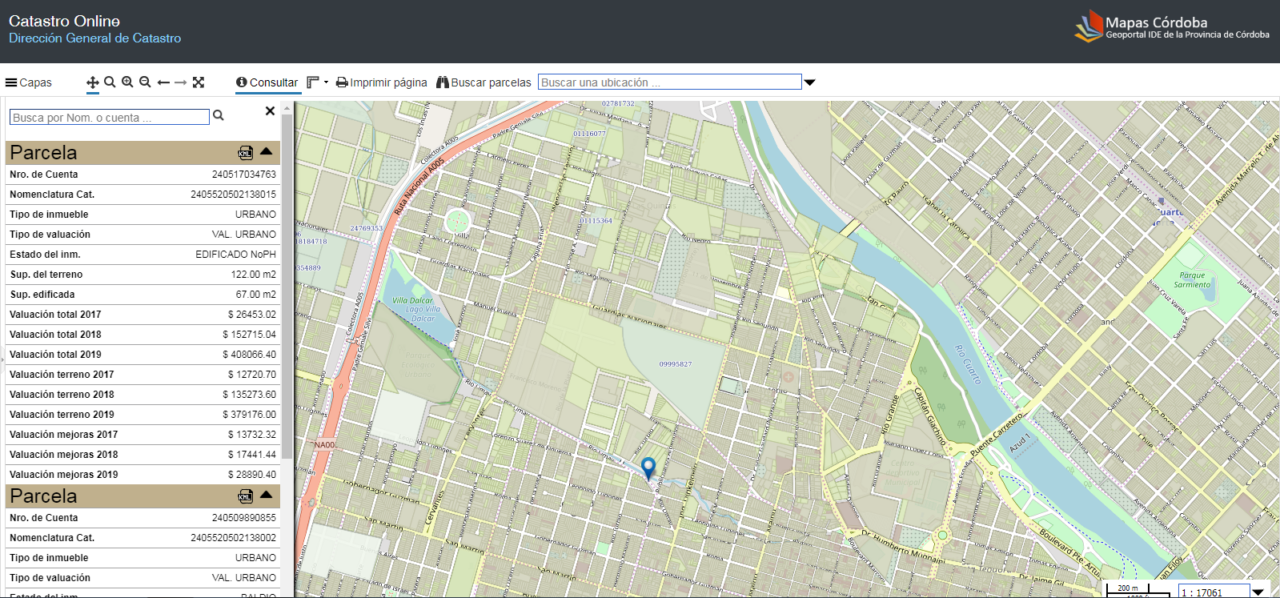Image resolution: width=1280 pixels, height=598 pixels.
Task: Select the pan map tool
Action: click(x=93, y=83)
